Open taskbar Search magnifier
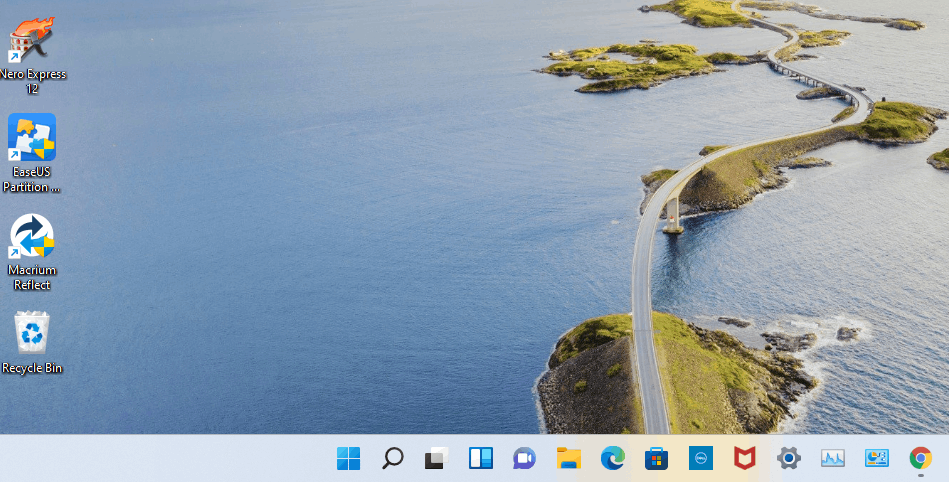Screen dimensions: 949x482 (x=392, y=458)
